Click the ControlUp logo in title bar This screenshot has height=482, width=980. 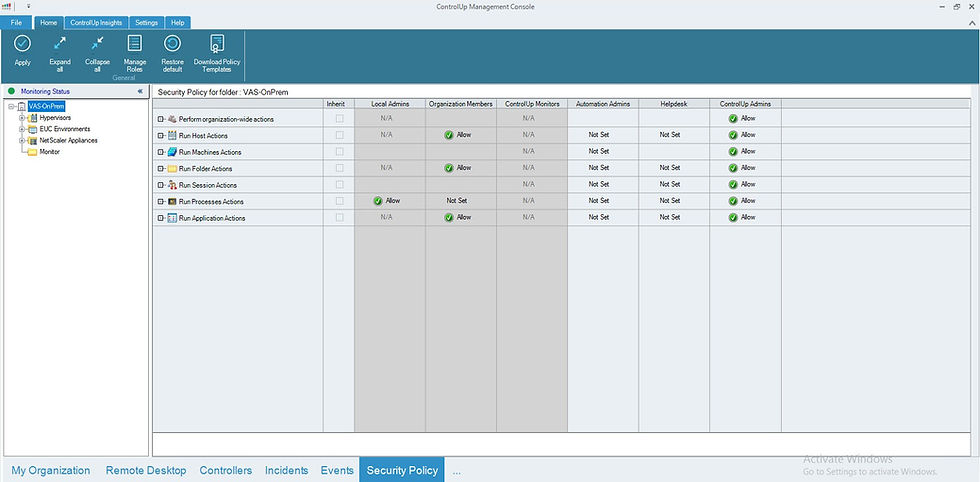point(7,6)
